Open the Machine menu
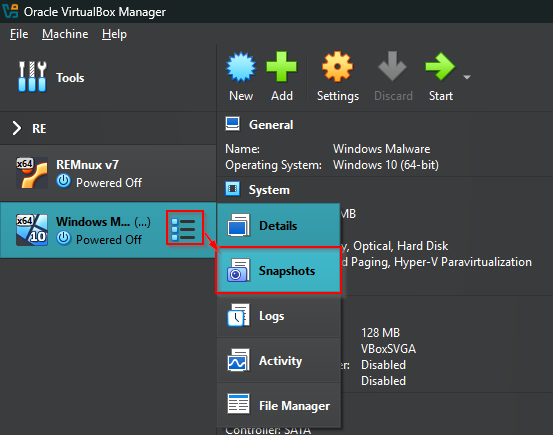This screenshot has width=553, height=435. coord(65,34)
